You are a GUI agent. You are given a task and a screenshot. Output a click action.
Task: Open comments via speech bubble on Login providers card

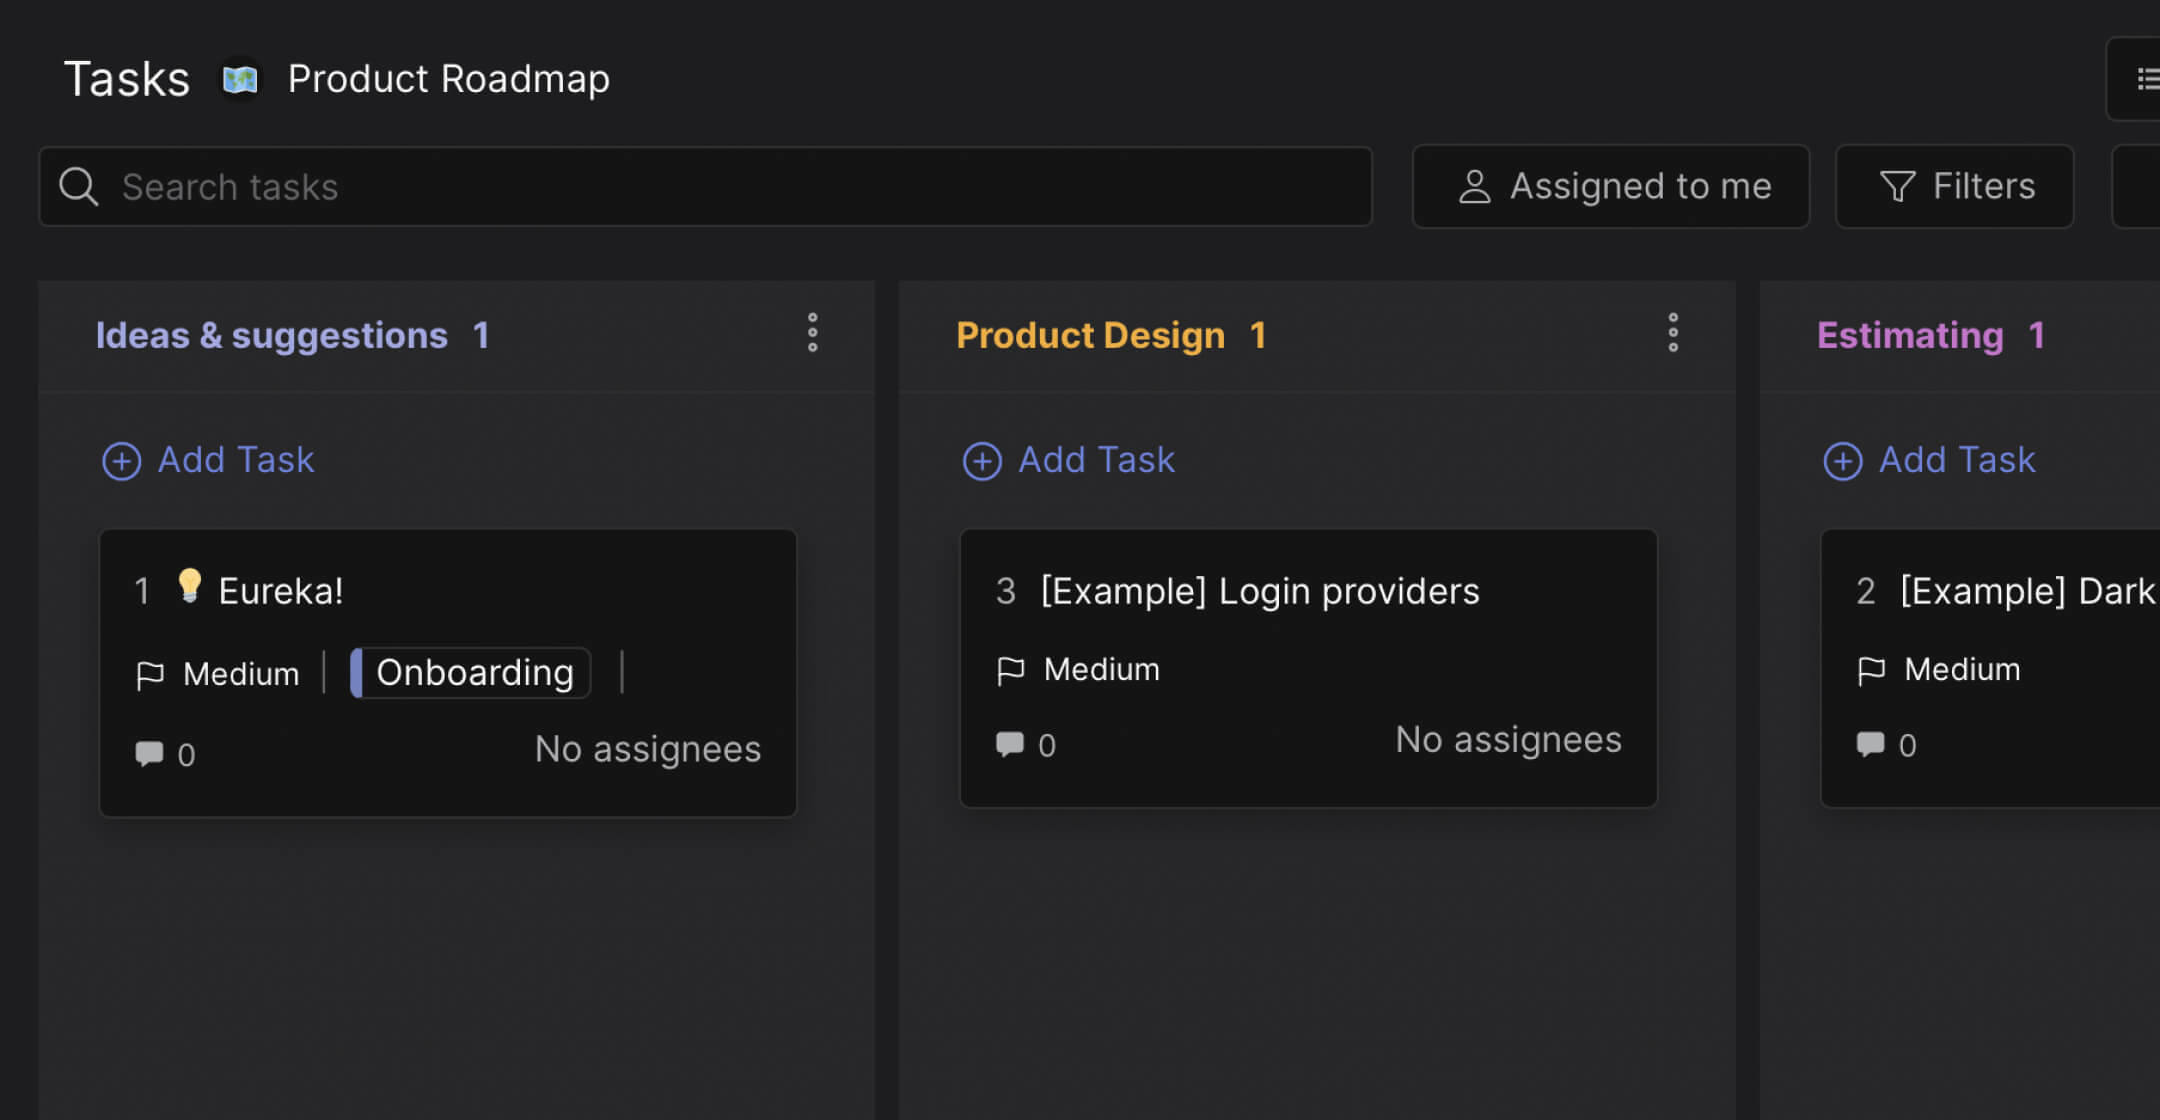click(1010, 744)
